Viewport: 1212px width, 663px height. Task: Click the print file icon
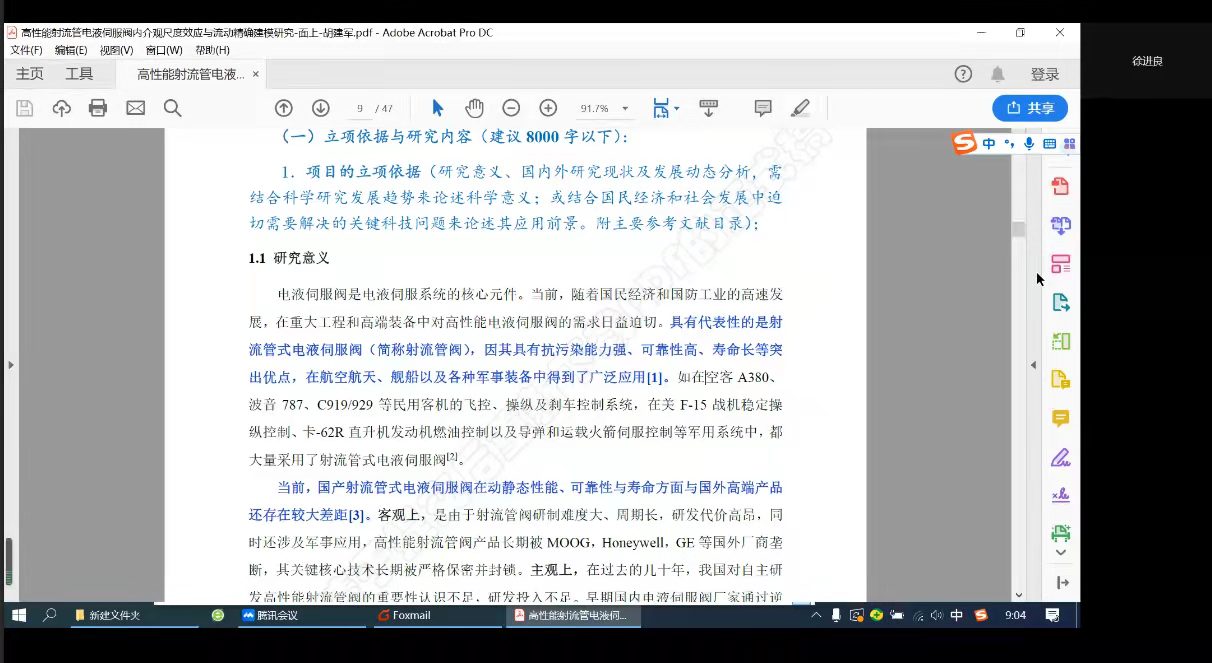tap(98, 108)
